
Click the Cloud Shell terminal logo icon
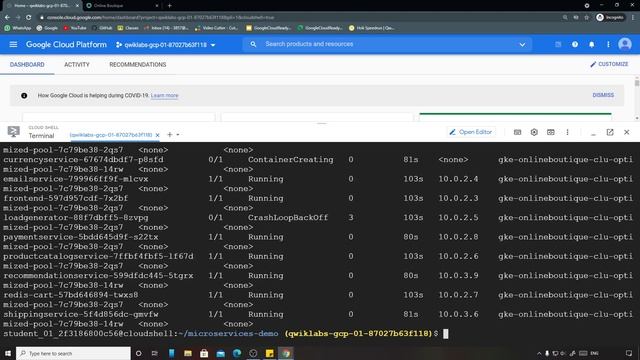click(x=13, y=132)
